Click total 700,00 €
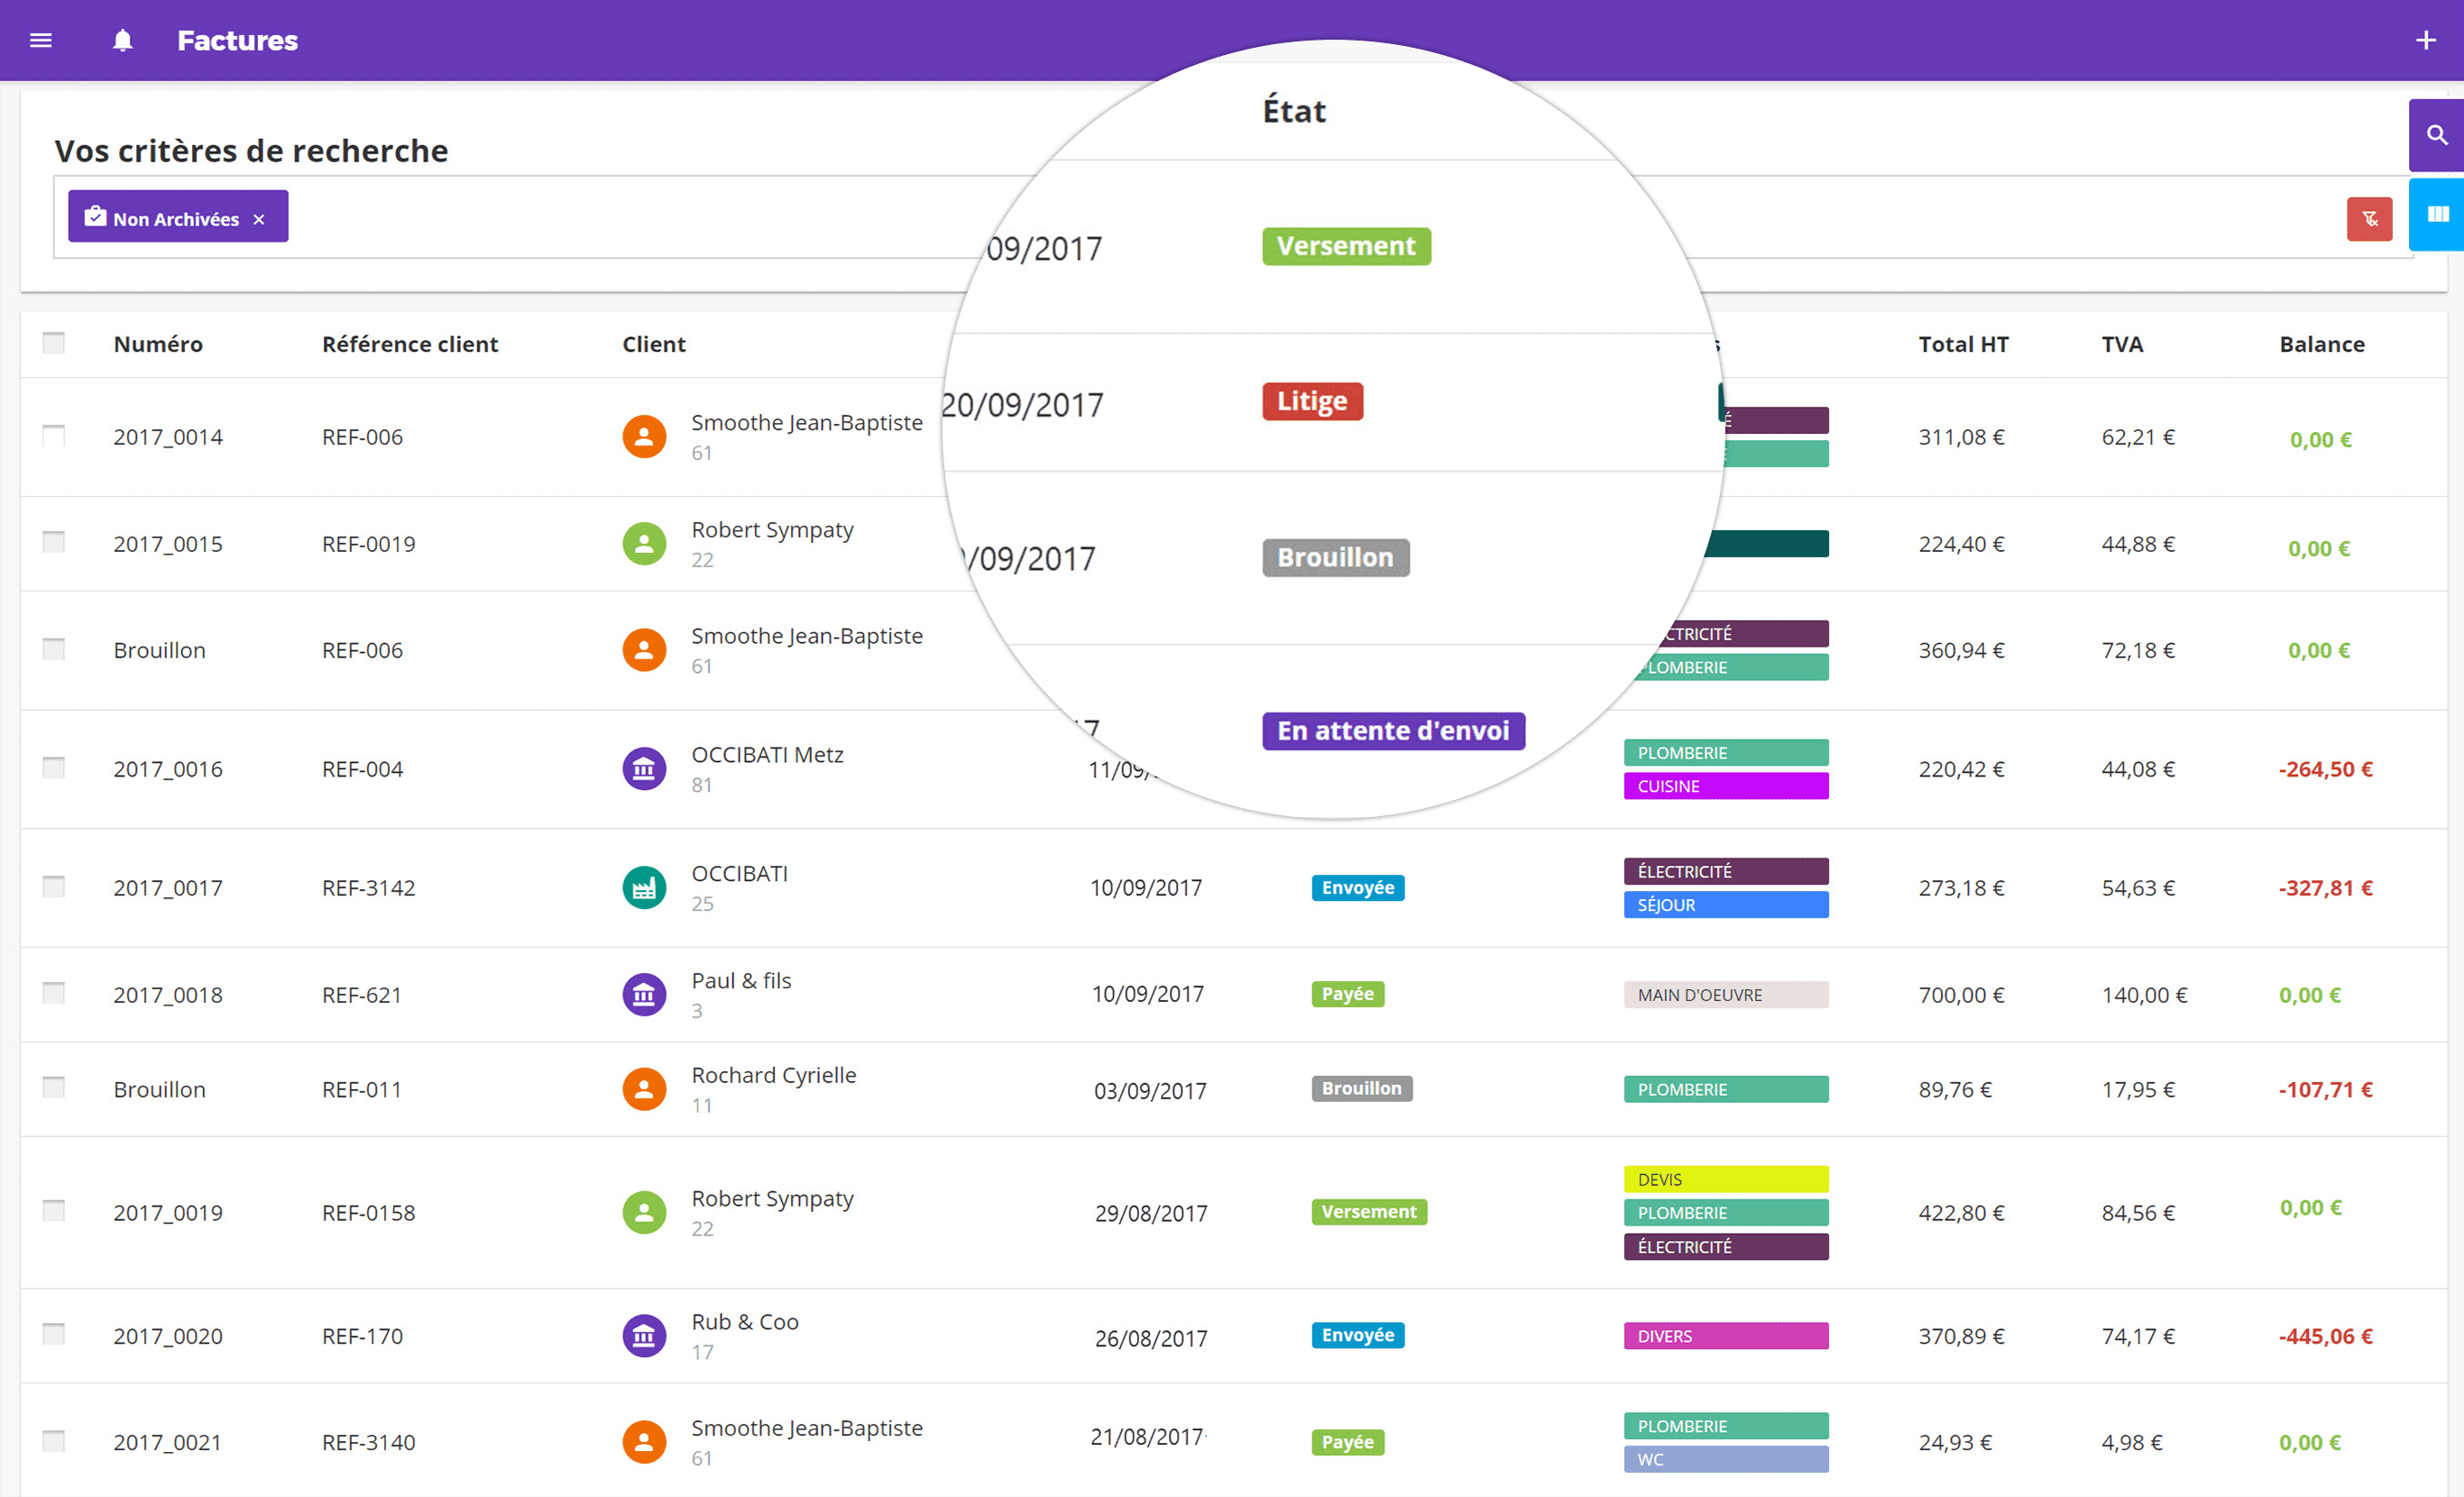Image resolution: width=2464 pixels, height=1497 pixels. (1961, 995)
